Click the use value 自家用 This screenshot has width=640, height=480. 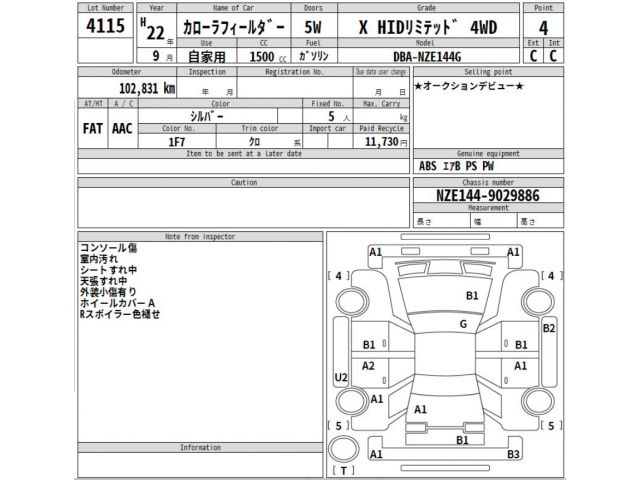pyautogui.click(x=207, y=56)
